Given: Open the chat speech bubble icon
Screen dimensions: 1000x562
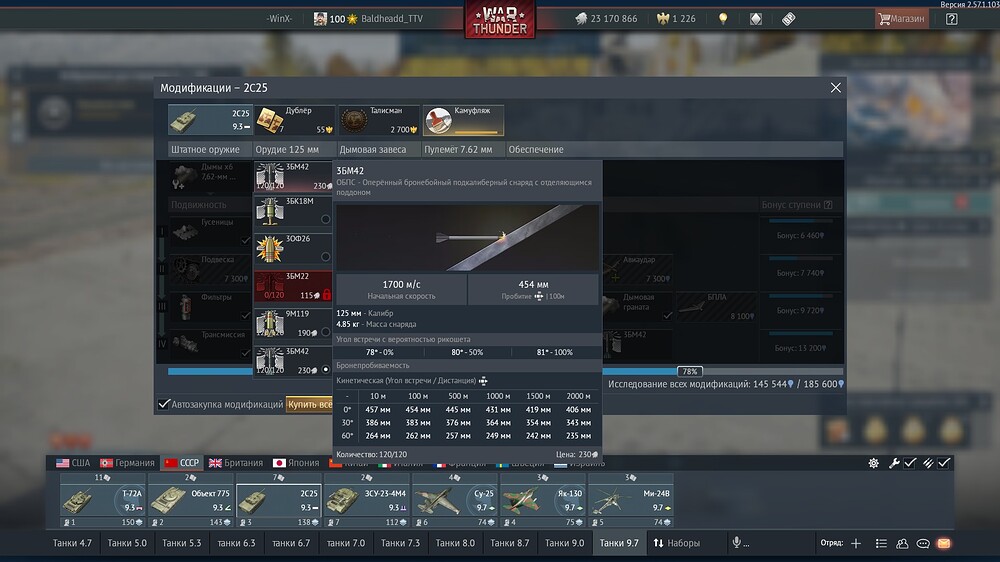Looking at the screenshot, I should coord(923,544).
